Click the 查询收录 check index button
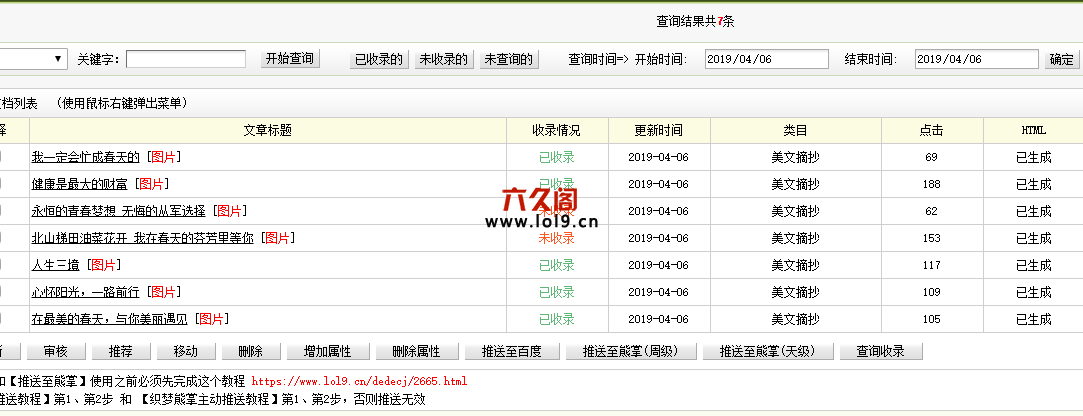Screen dimensions: 1083x416 tap(880, 352)
